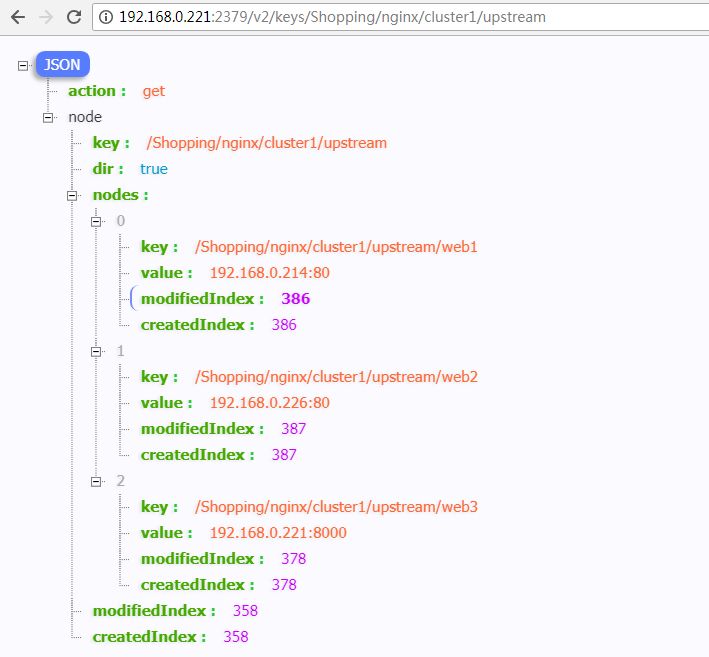This screenshot has height=657, width=709.
Task: Select modifiedIndex value 387
Action: [x=293, y=429]
